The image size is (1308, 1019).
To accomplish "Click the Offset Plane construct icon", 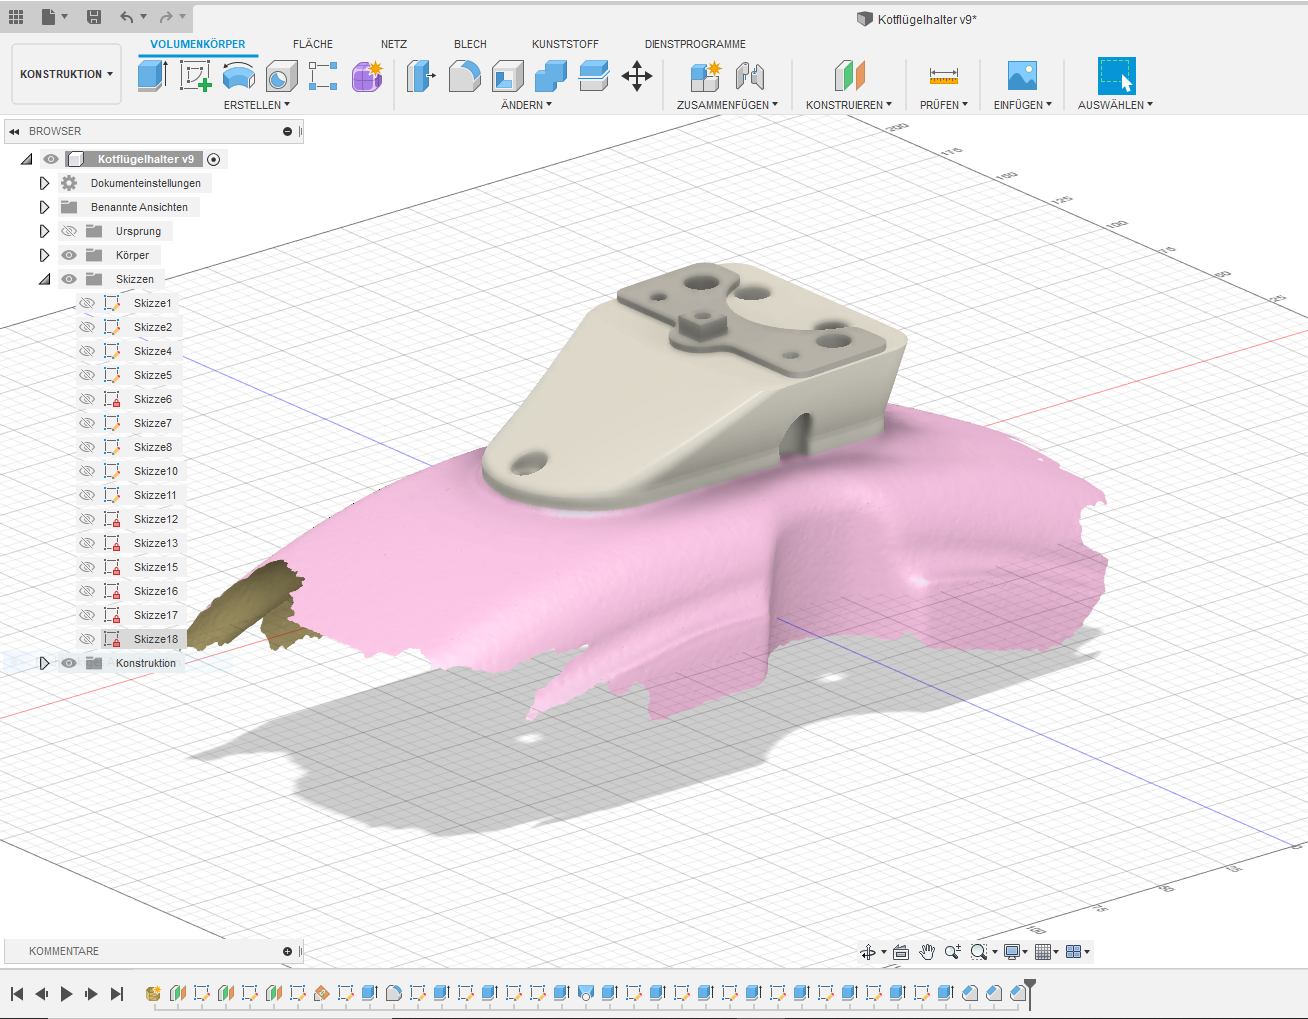I will tap(849, 76).
